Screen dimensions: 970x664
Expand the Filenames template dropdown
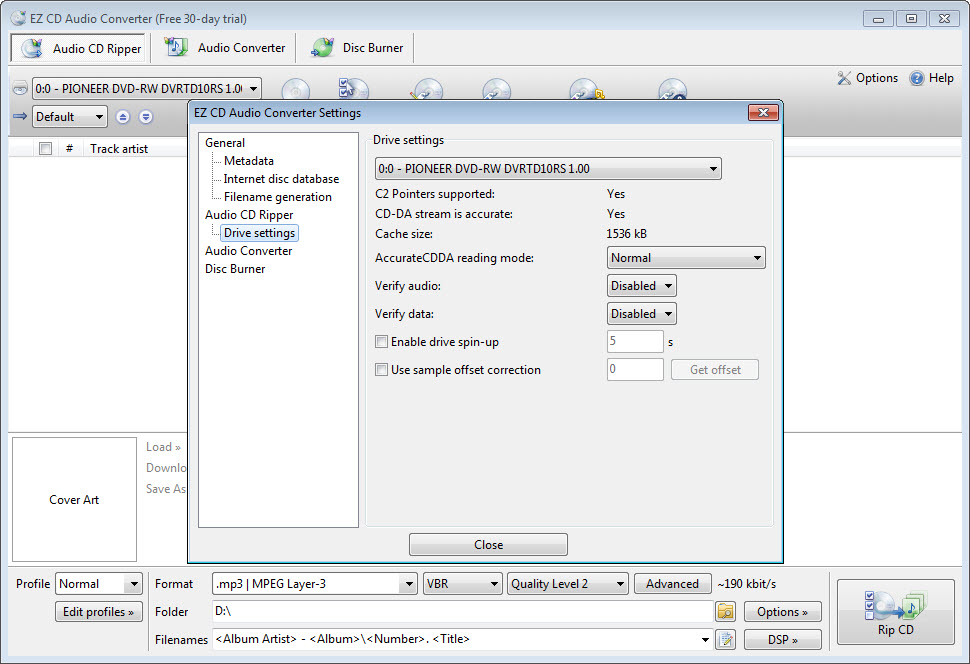(x=705, y=639)
